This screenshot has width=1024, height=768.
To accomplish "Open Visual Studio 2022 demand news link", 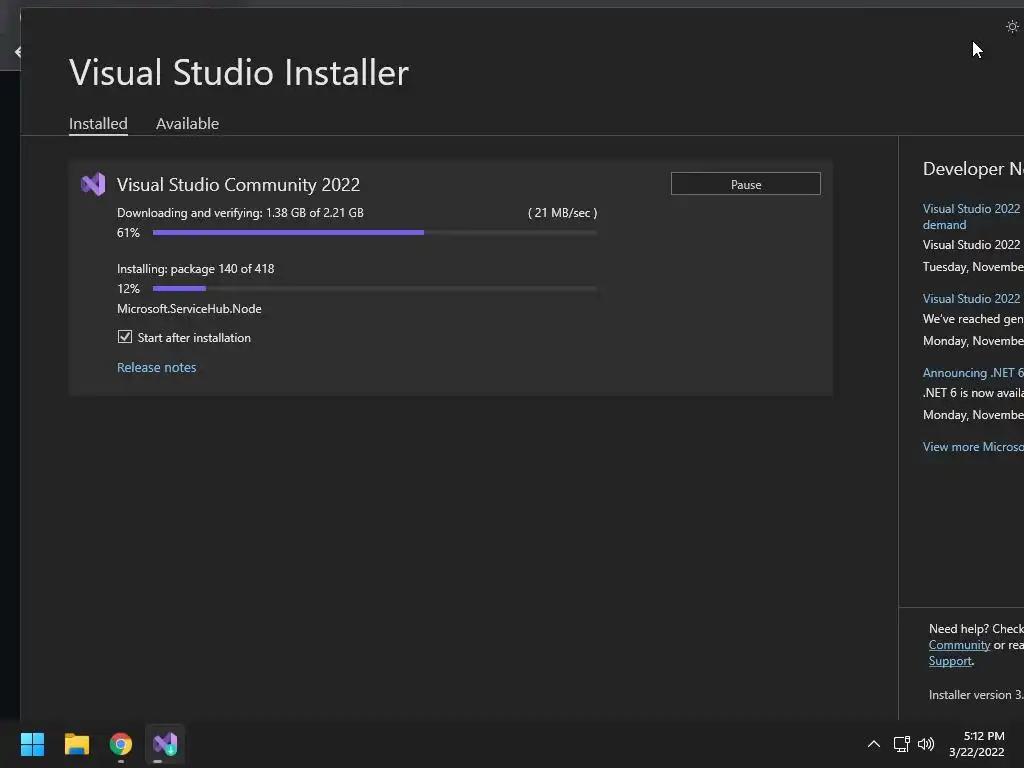I will [972, 217].
